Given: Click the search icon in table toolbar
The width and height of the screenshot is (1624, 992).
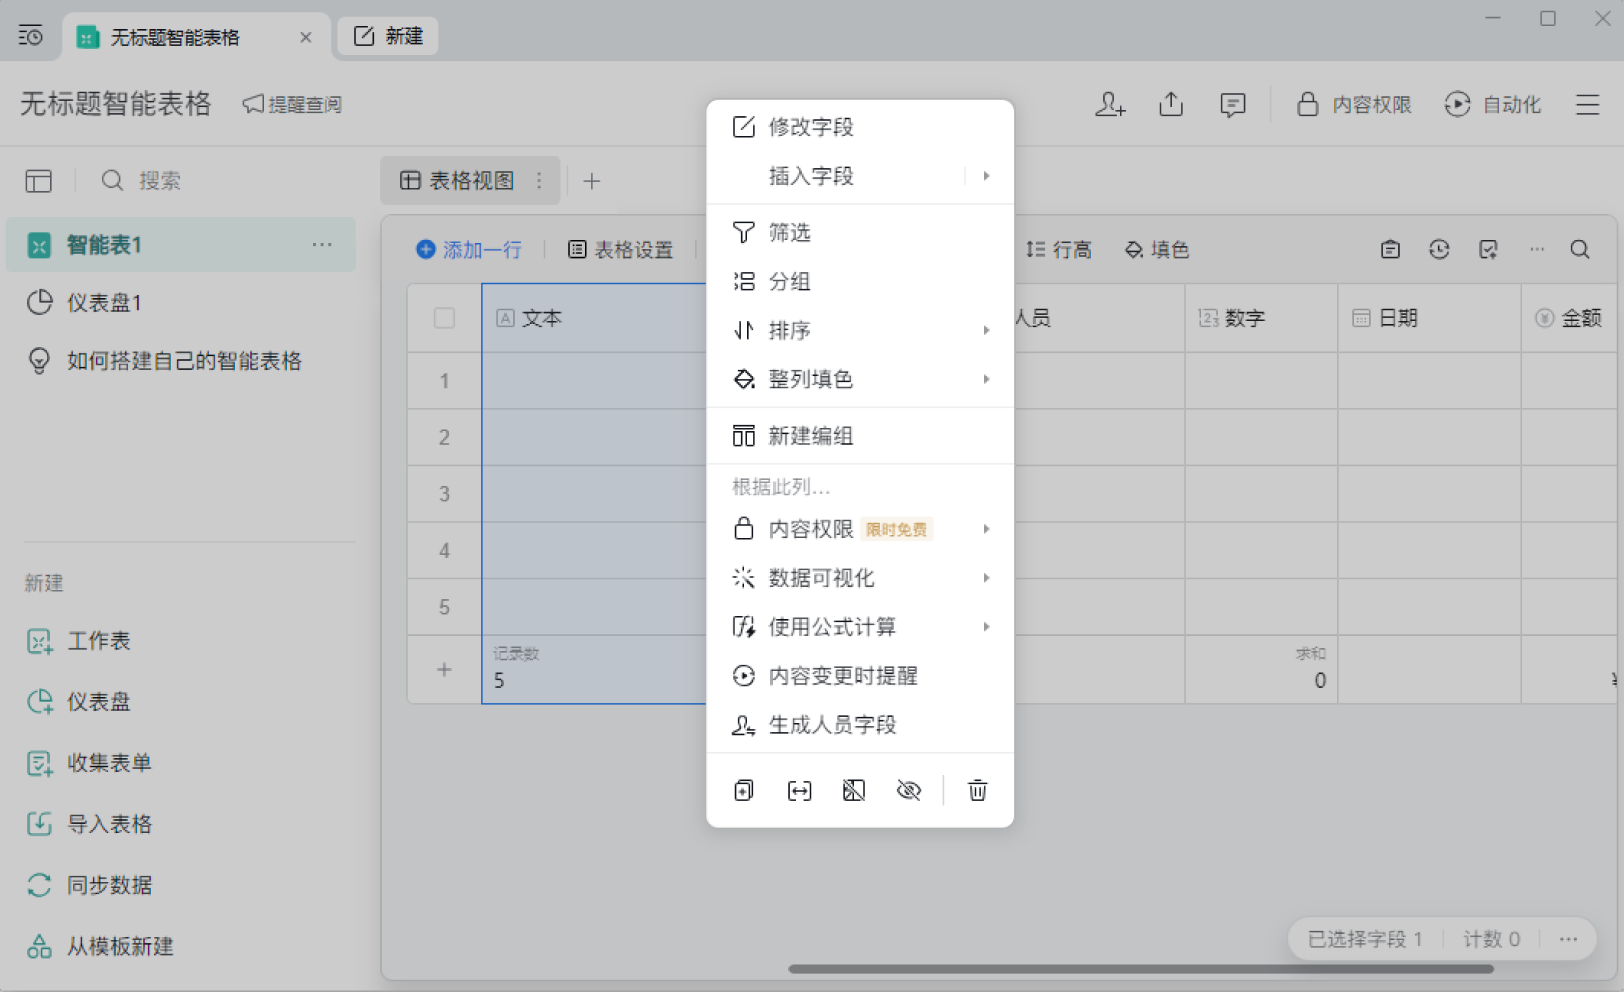Looking at the screenshot, I should point(1580,249).
